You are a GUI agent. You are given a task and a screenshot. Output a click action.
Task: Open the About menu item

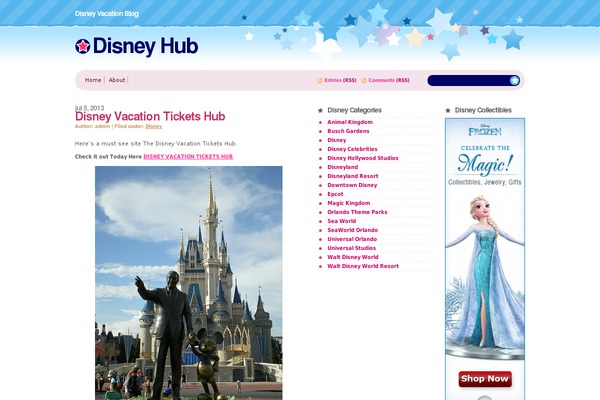[117, 80]
